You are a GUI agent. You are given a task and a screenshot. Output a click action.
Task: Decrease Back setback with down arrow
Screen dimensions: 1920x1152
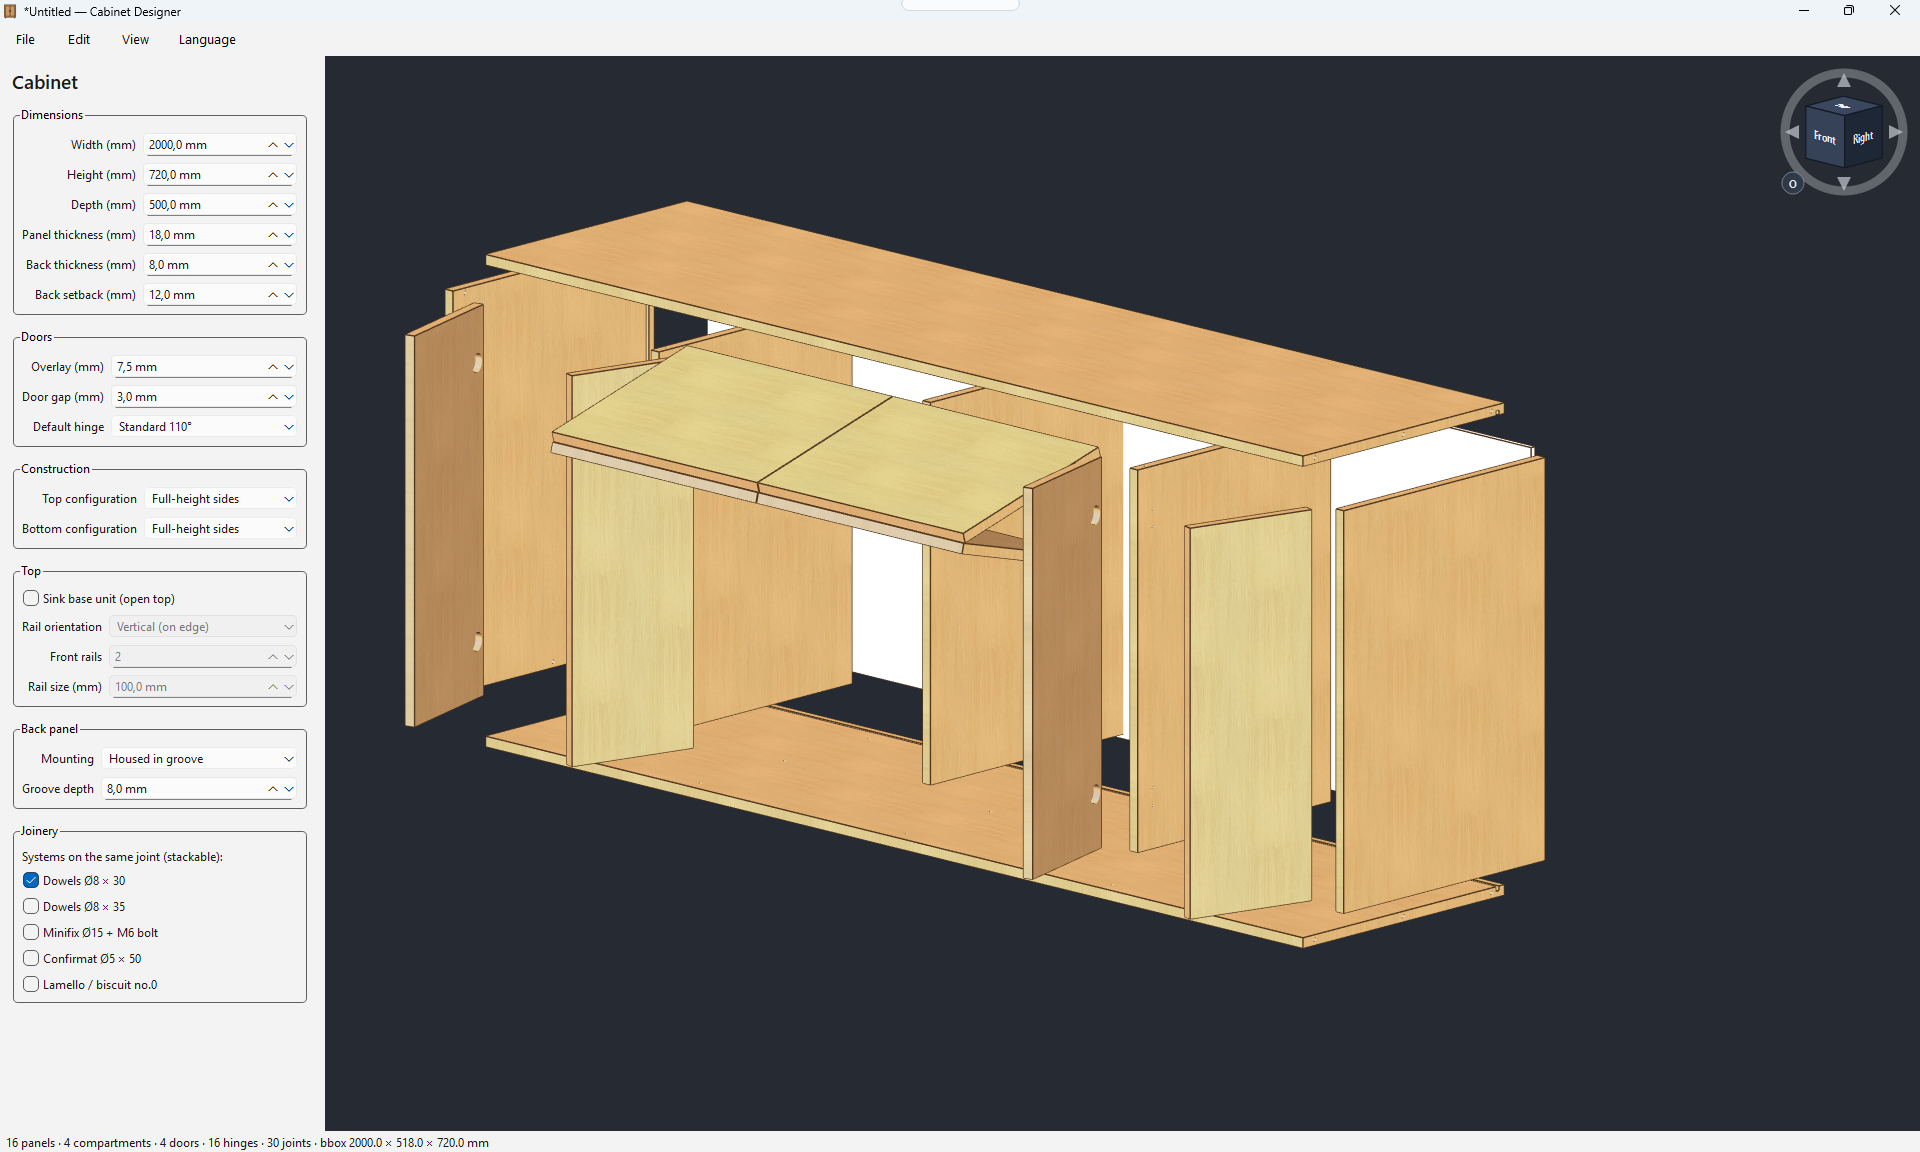click(x=289, y=295)
